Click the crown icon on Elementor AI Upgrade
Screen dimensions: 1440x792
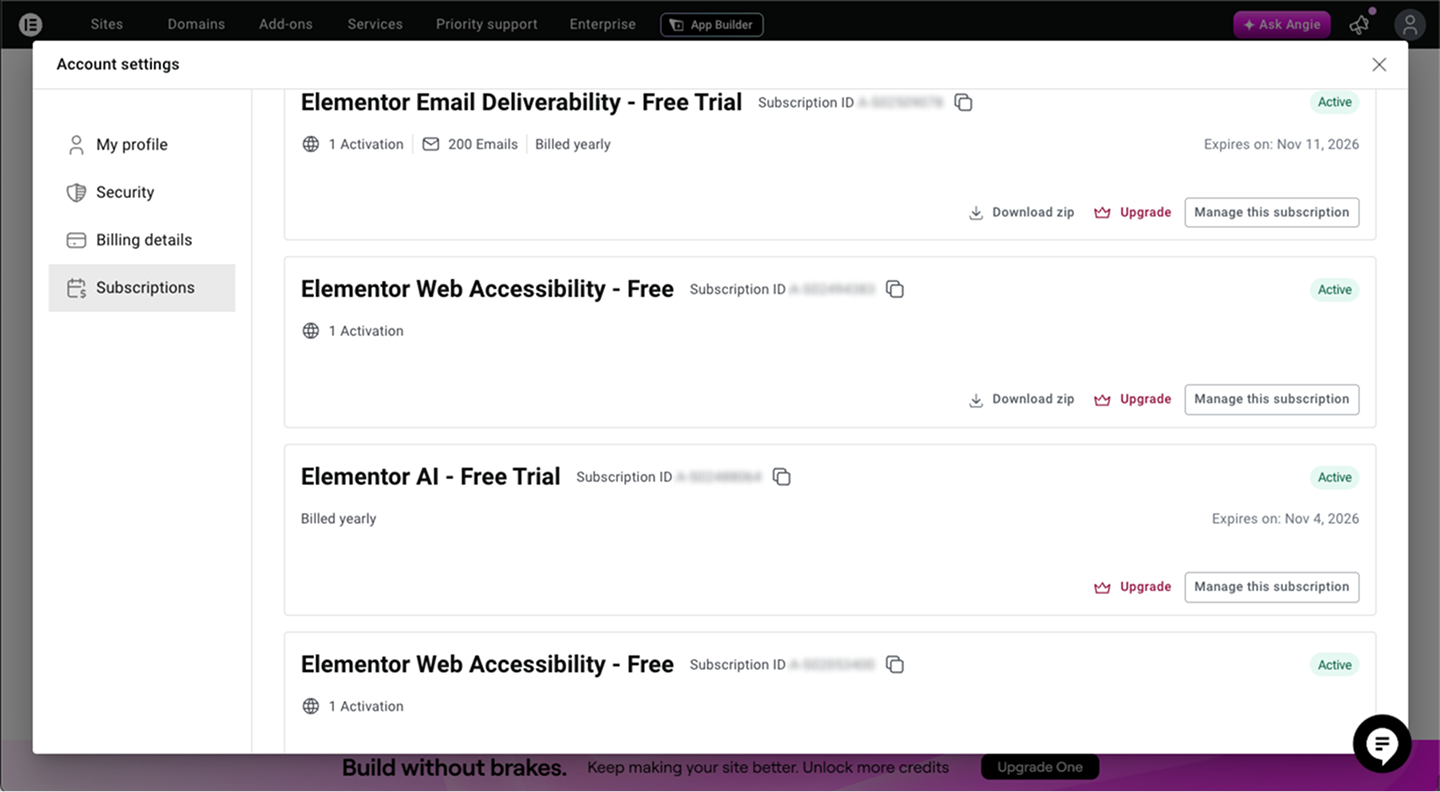click(x=1102, y=587)
